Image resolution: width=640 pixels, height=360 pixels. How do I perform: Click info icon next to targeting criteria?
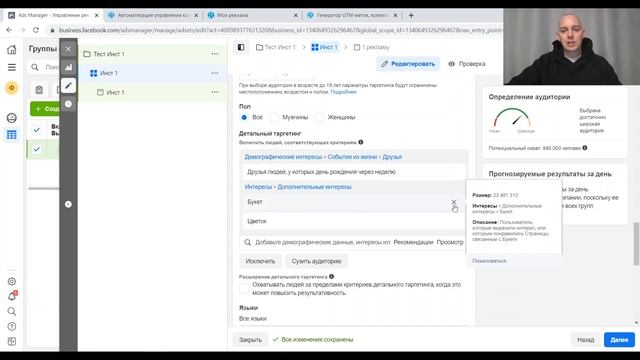361,142
